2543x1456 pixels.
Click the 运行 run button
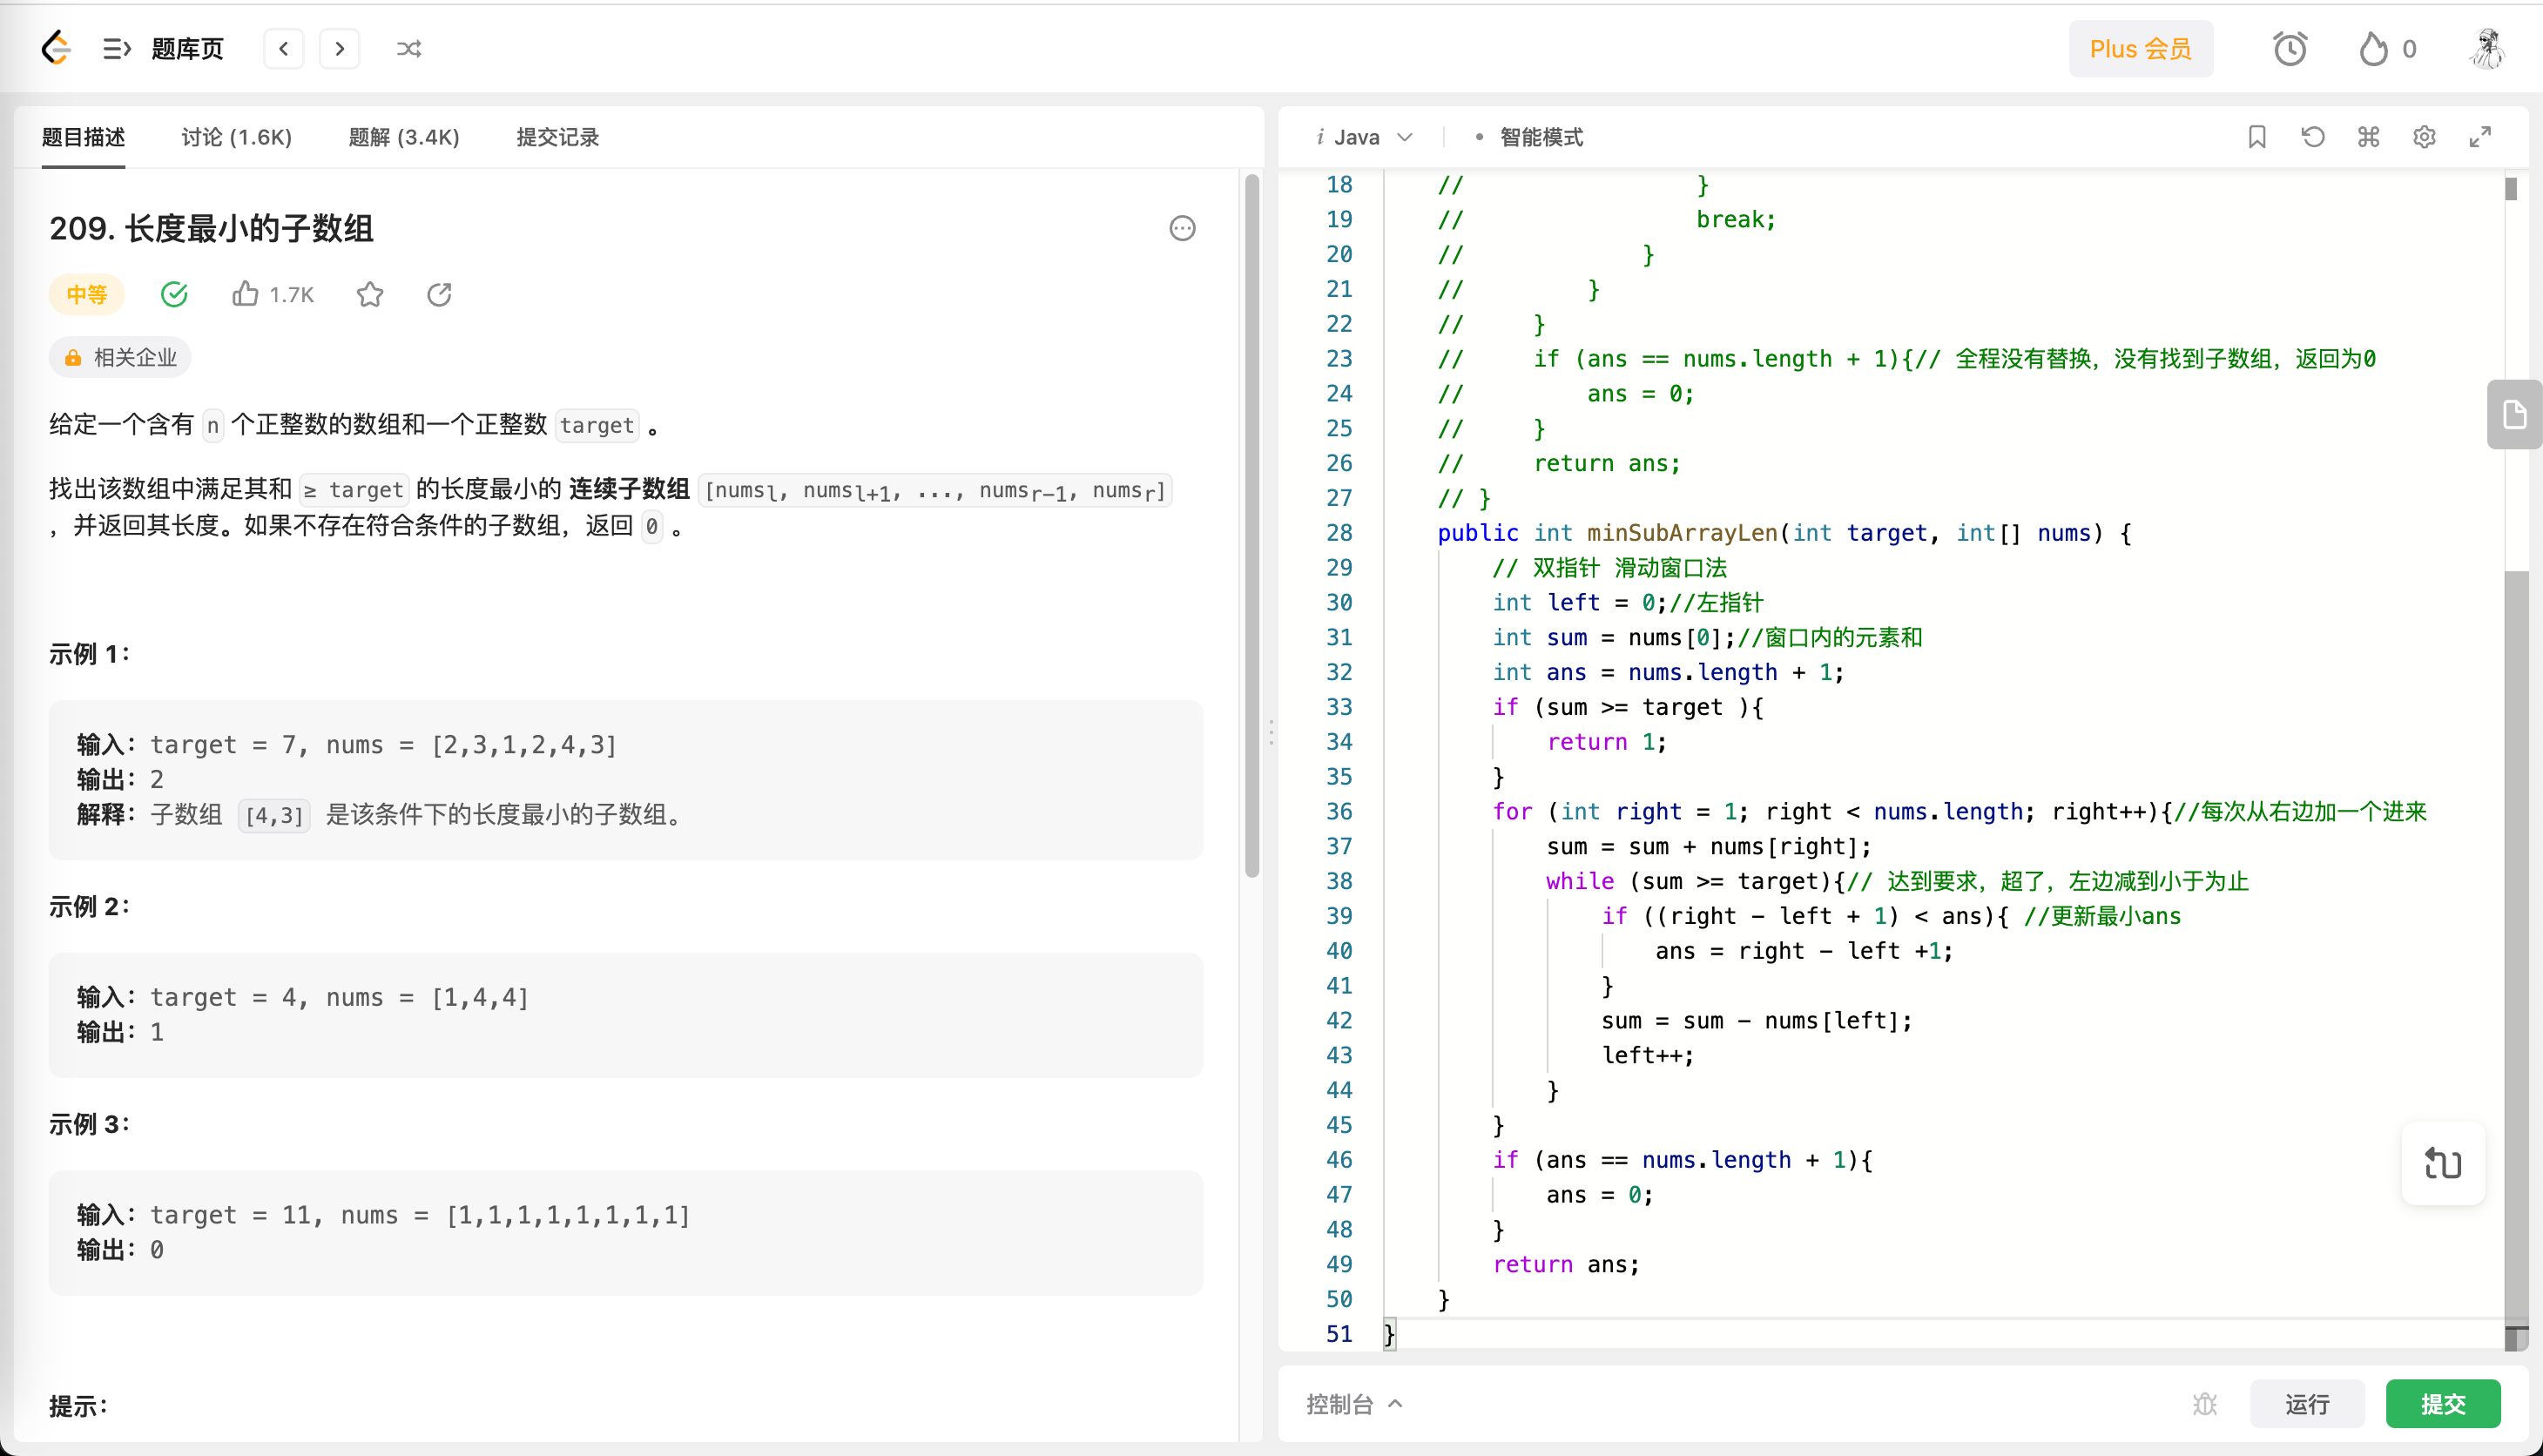point(2306,1404)
